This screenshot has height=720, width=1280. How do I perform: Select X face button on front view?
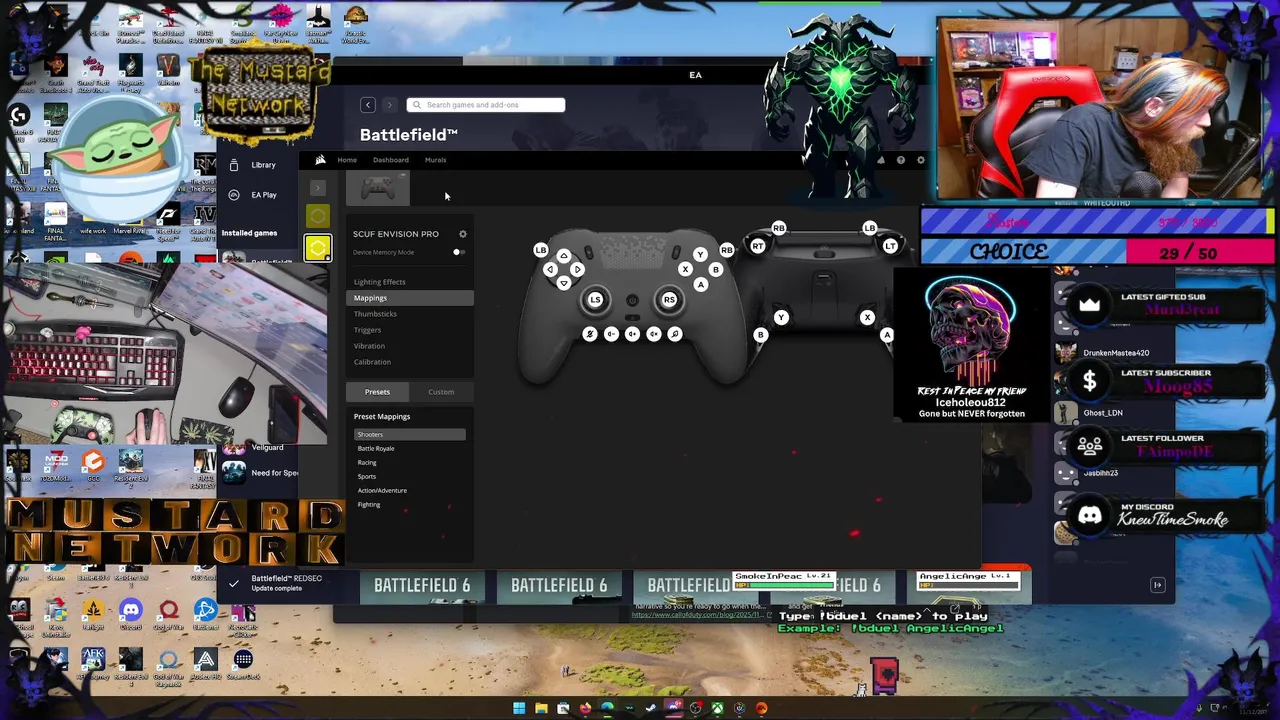(x=685, y=270)
